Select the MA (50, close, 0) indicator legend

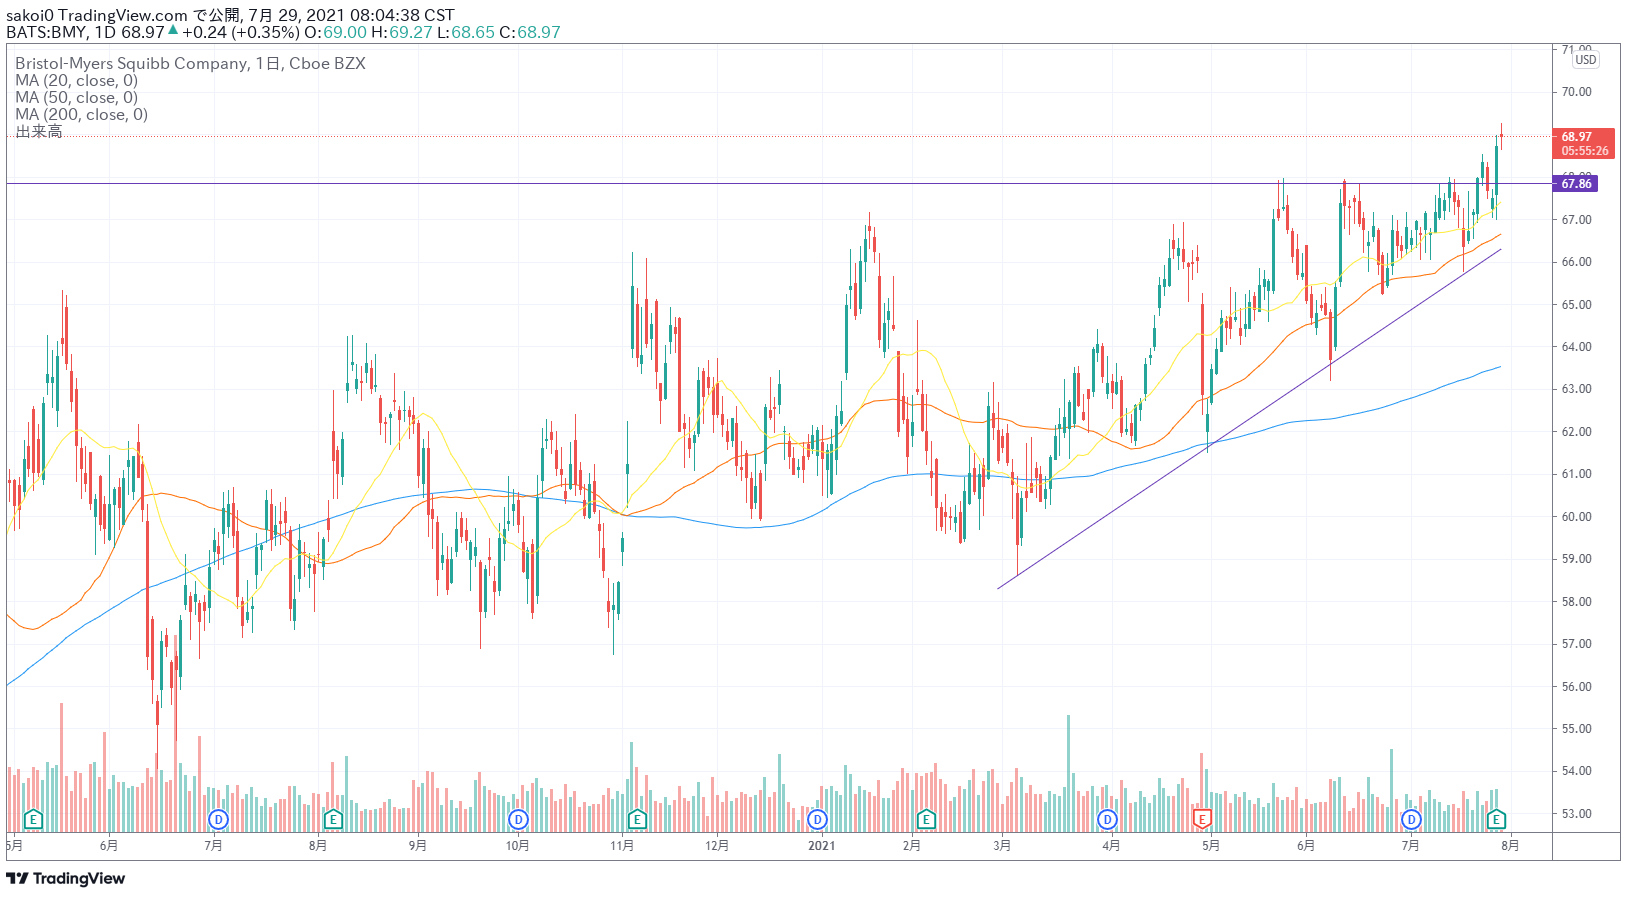(76, 97)
